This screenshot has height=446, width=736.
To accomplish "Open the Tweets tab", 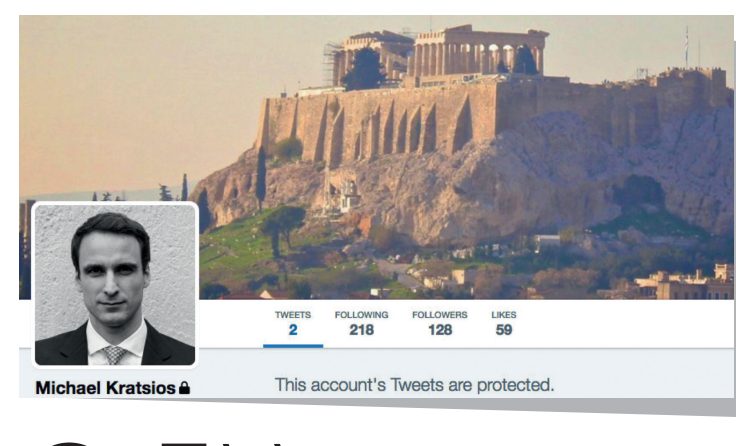I will 293,315.
